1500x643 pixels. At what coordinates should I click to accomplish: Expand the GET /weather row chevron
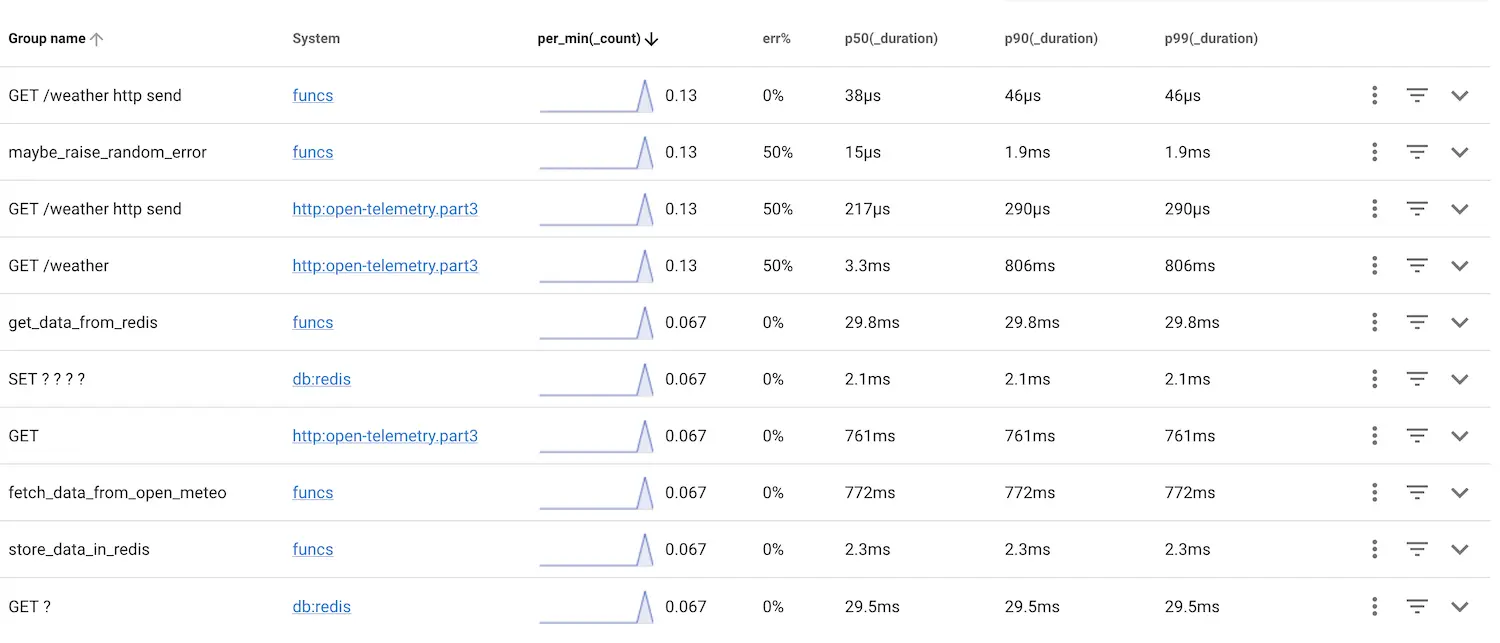(x=1459, y=265)
